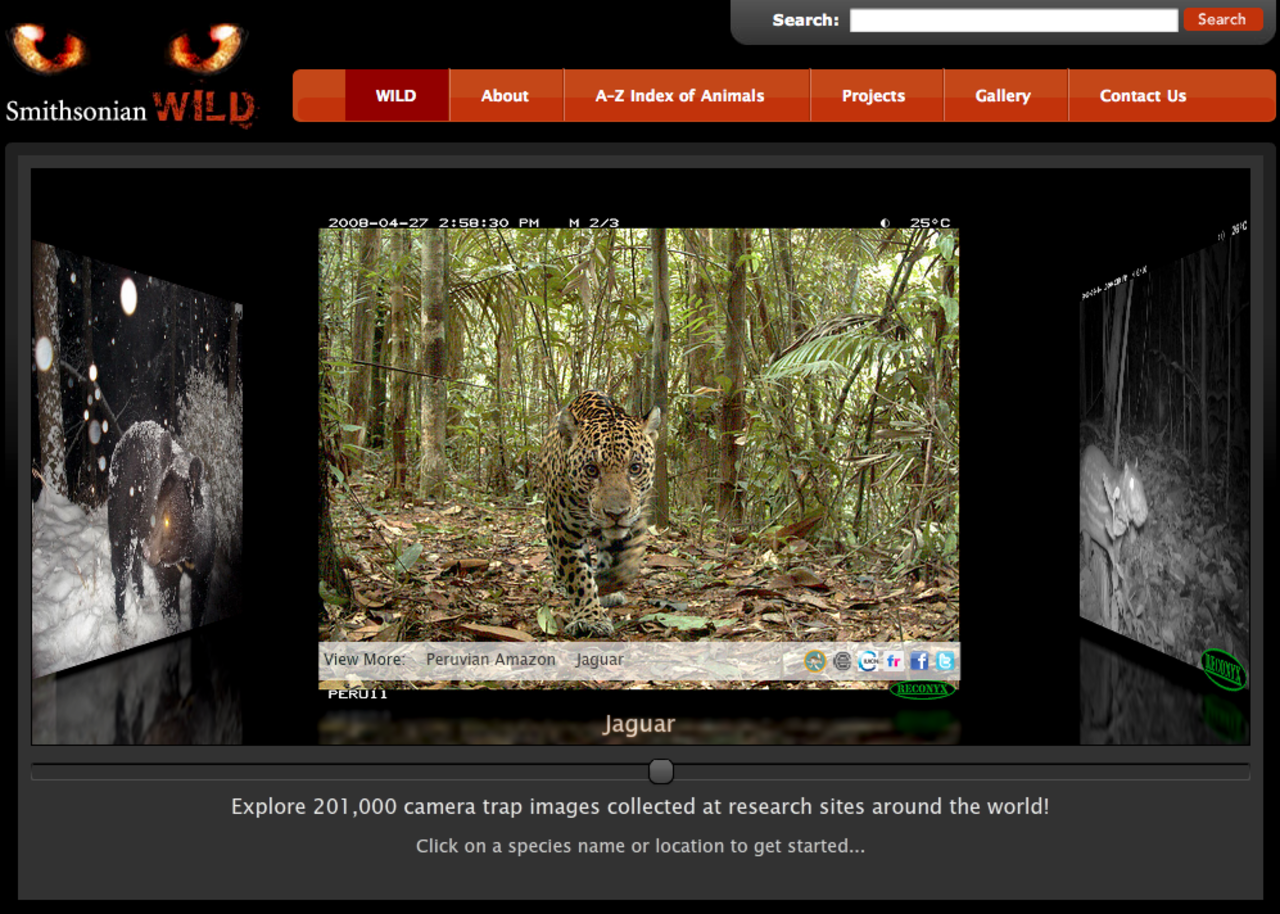Open the WILD tab

click(396, 96)
